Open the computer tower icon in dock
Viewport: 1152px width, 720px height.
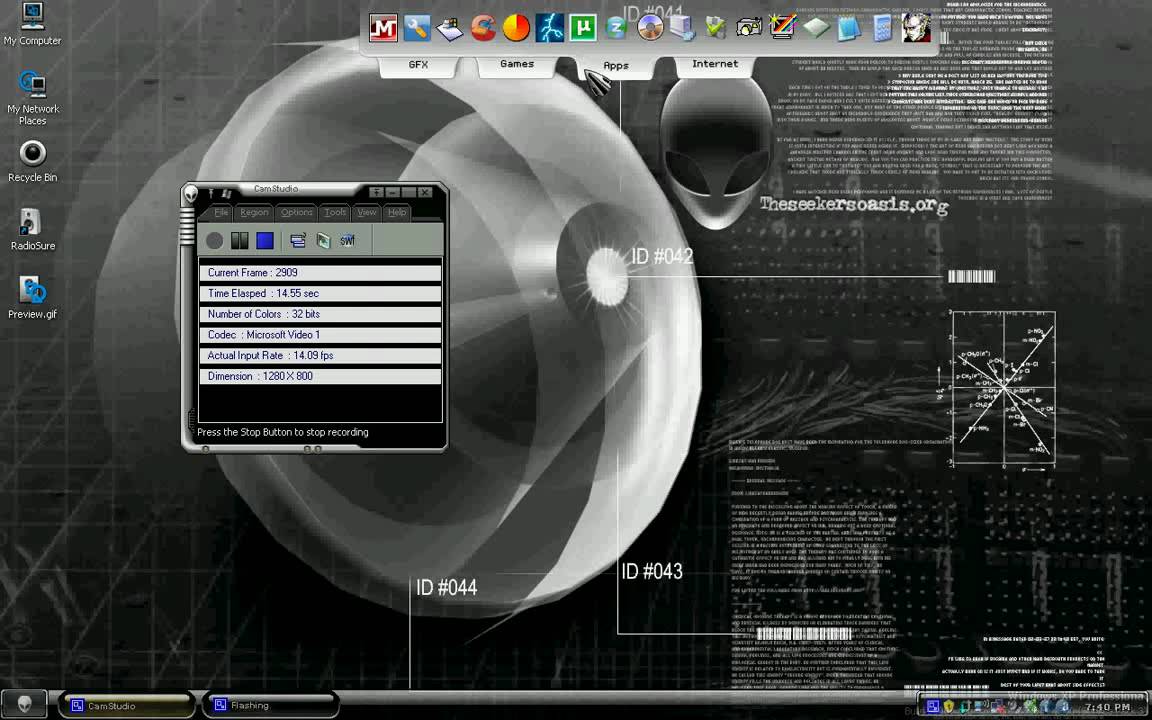pyautogui.click(x=683, y=29)
